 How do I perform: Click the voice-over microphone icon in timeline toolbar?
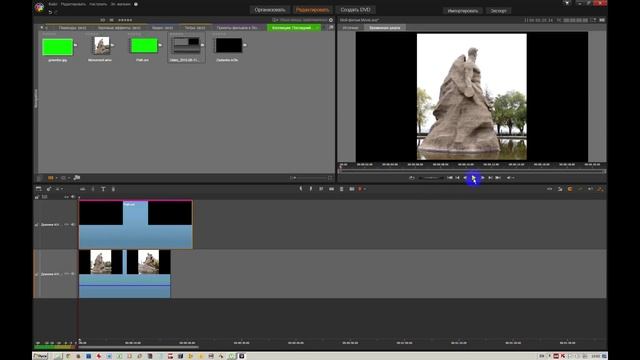click(x=113, y=189)
